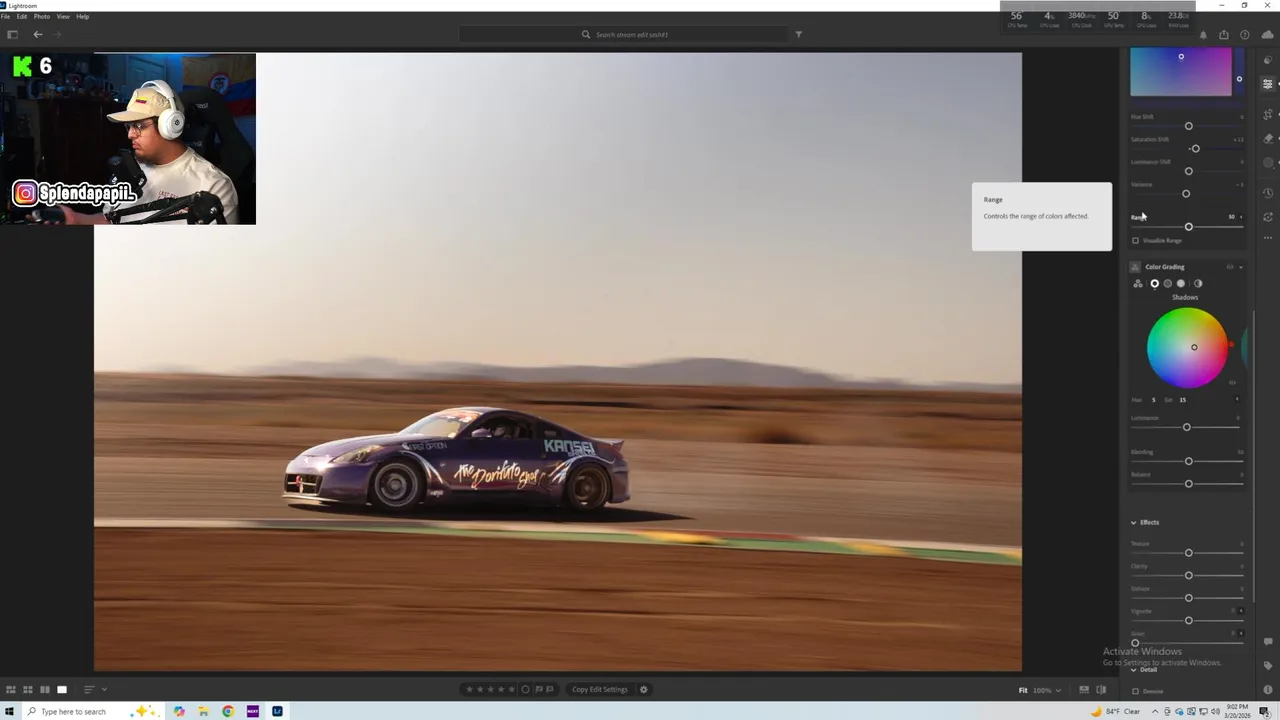The height and width of the screenshot is (720, 1280).
Task: Open the Copy Edit Settings gear icon
Action: pyautogui.click(x=644, y=689)
